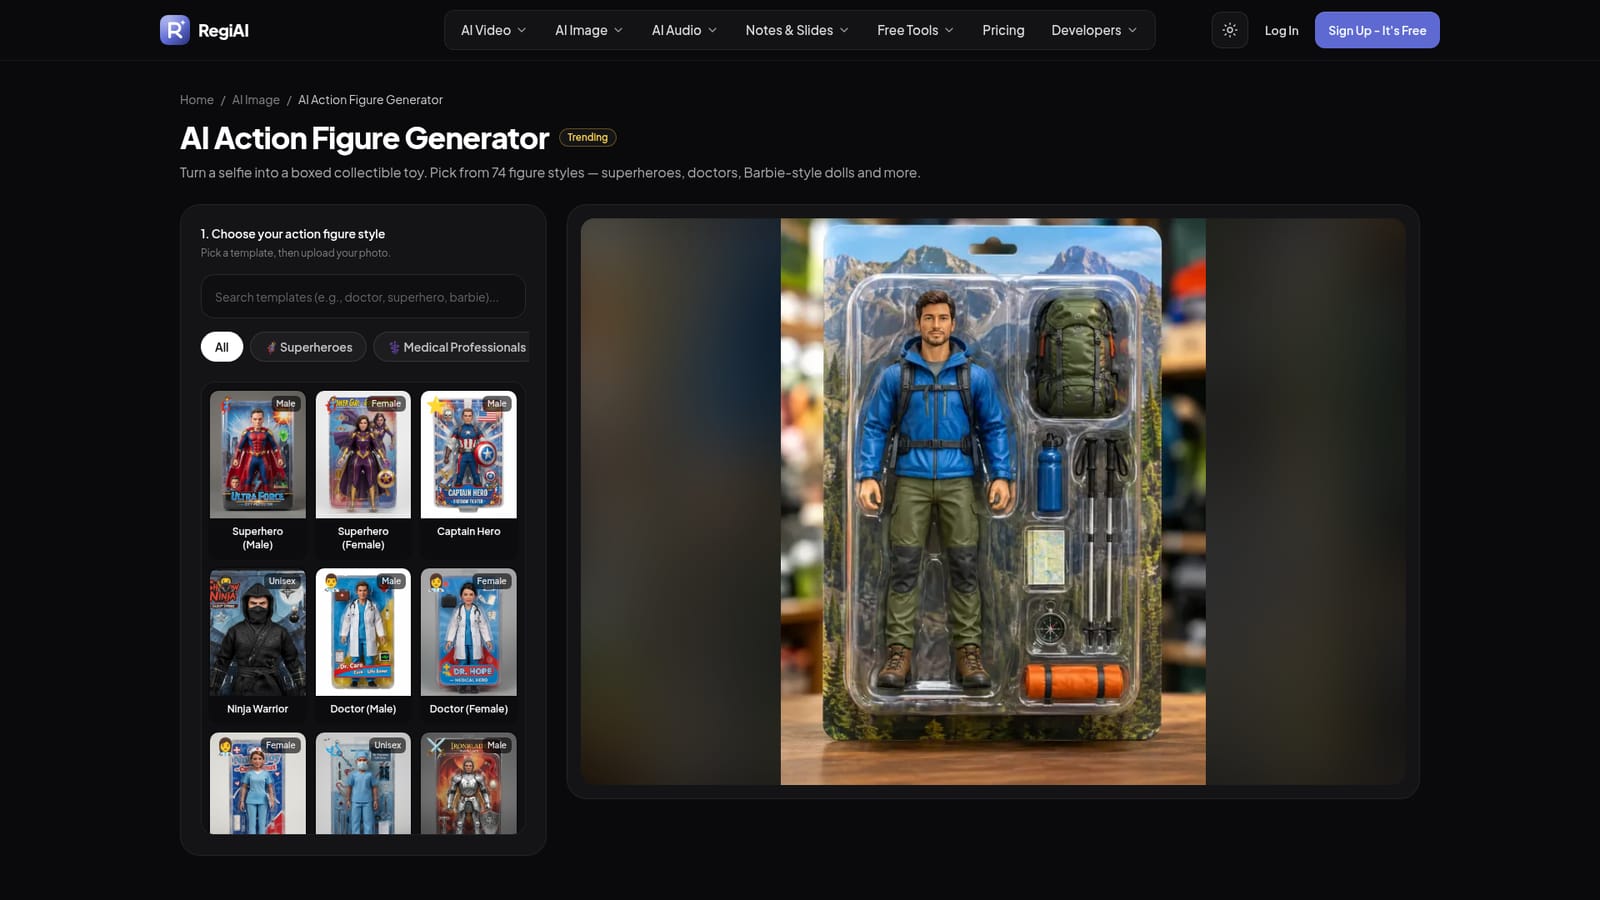Filter templates by Superheroes

(309, 347)
